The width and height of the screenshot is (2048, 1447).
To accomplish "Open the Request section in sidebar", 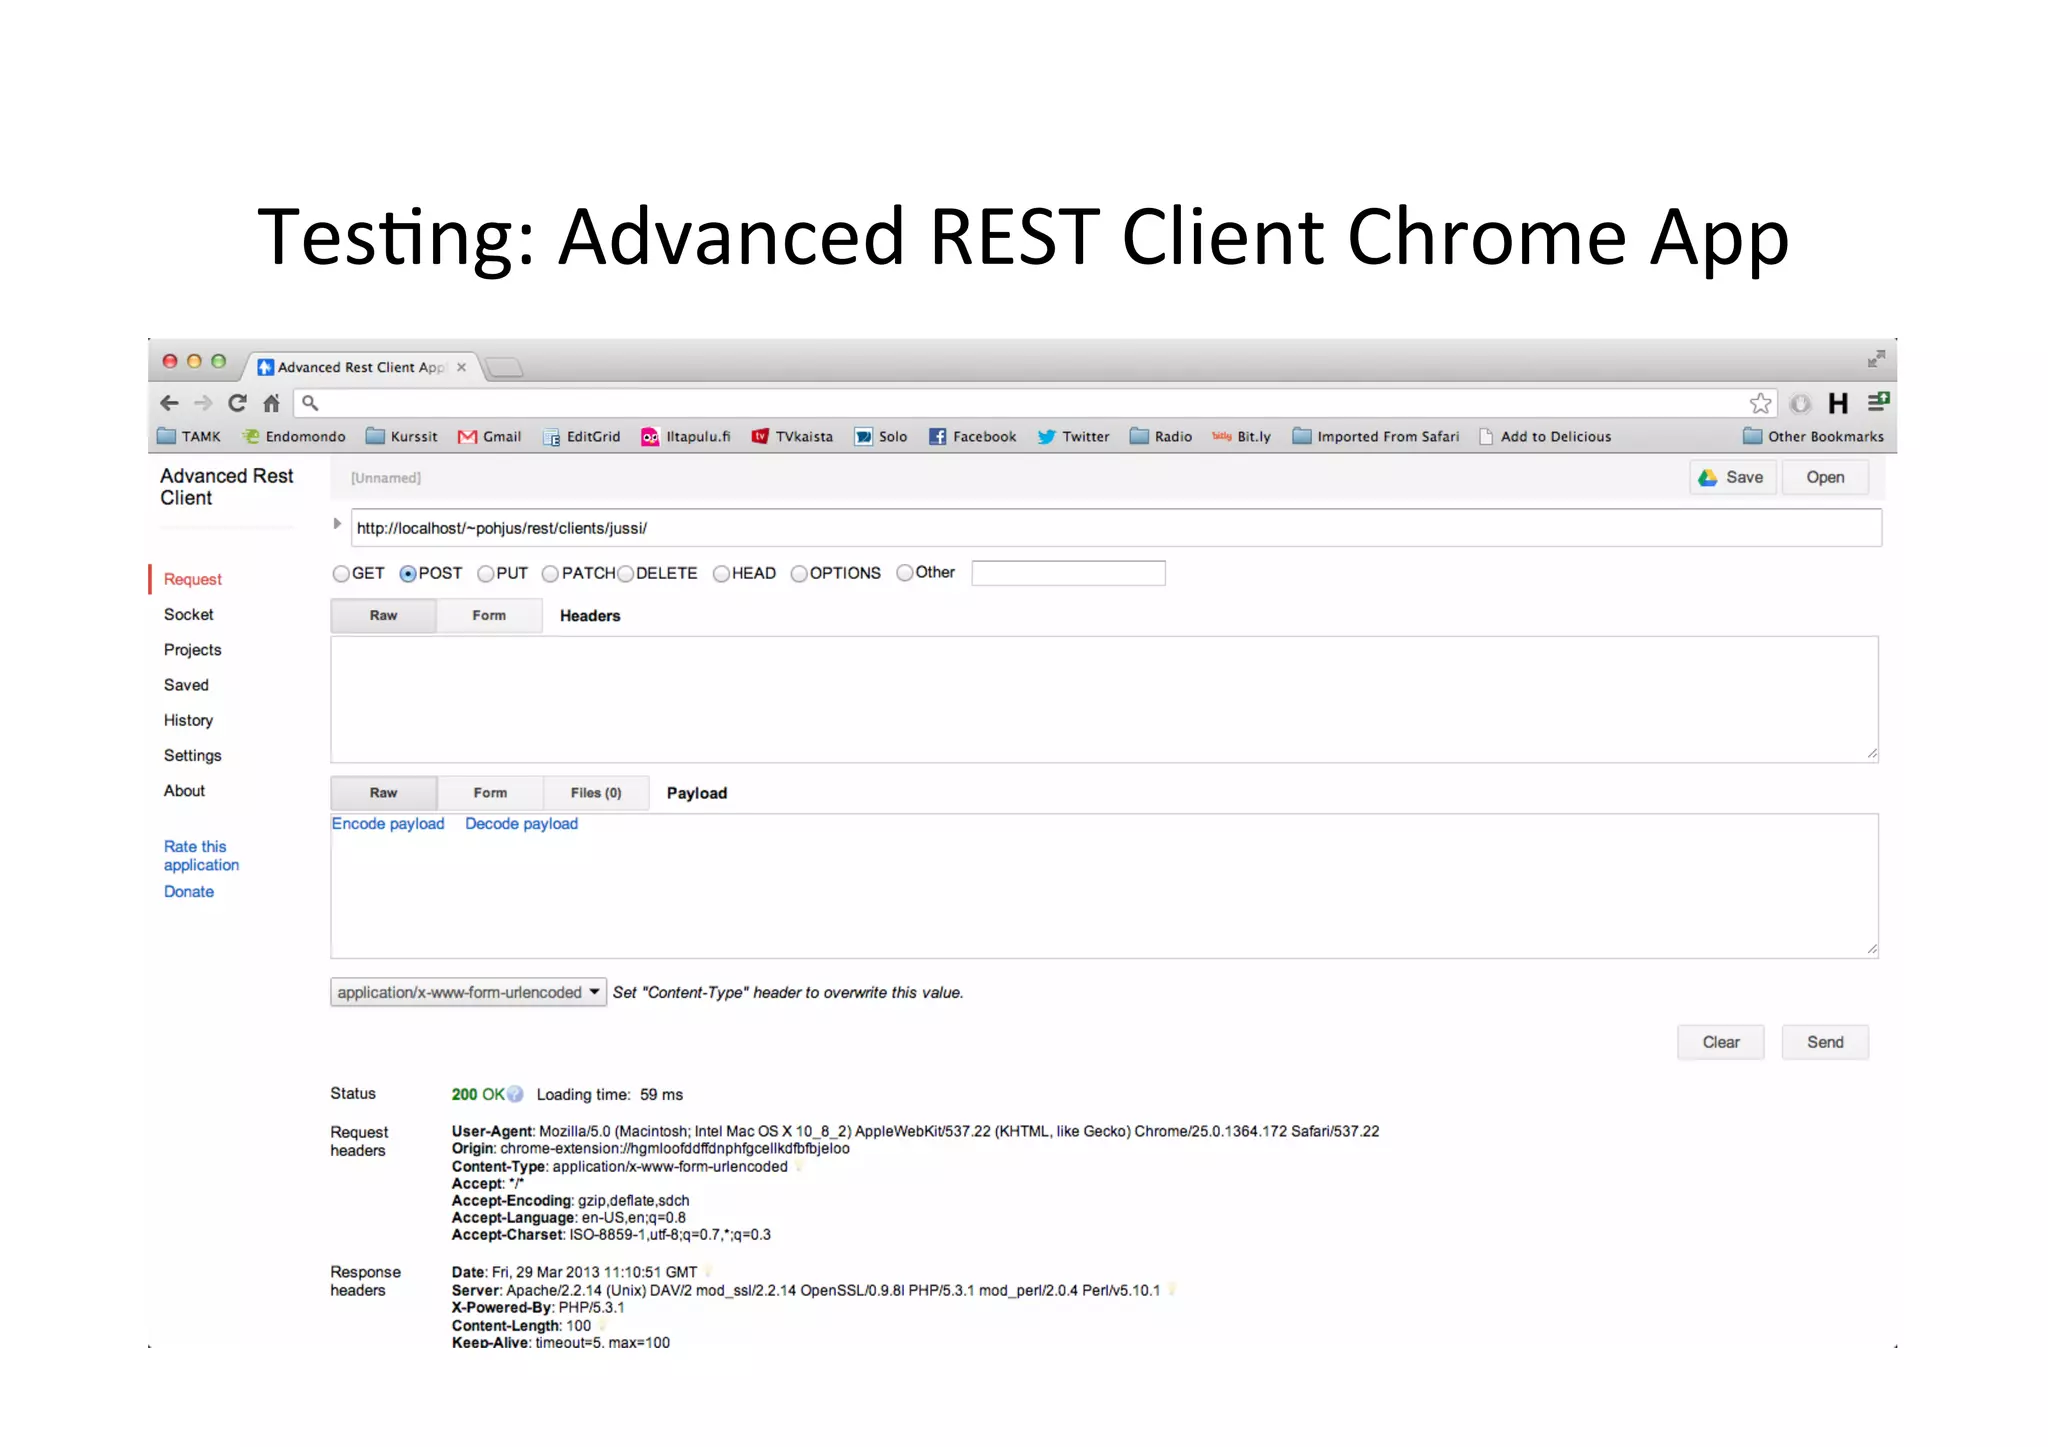I will coord(193,579).
